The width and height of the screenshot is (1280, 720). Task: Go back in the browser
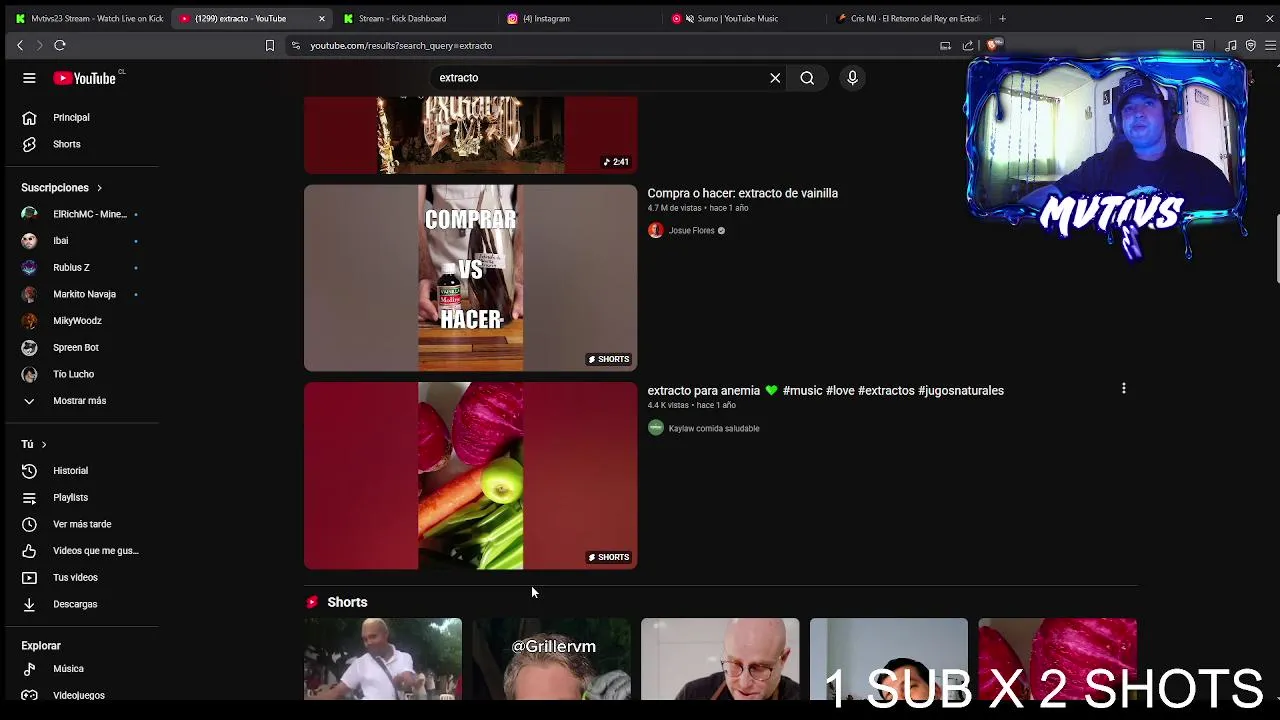point(19,45)
